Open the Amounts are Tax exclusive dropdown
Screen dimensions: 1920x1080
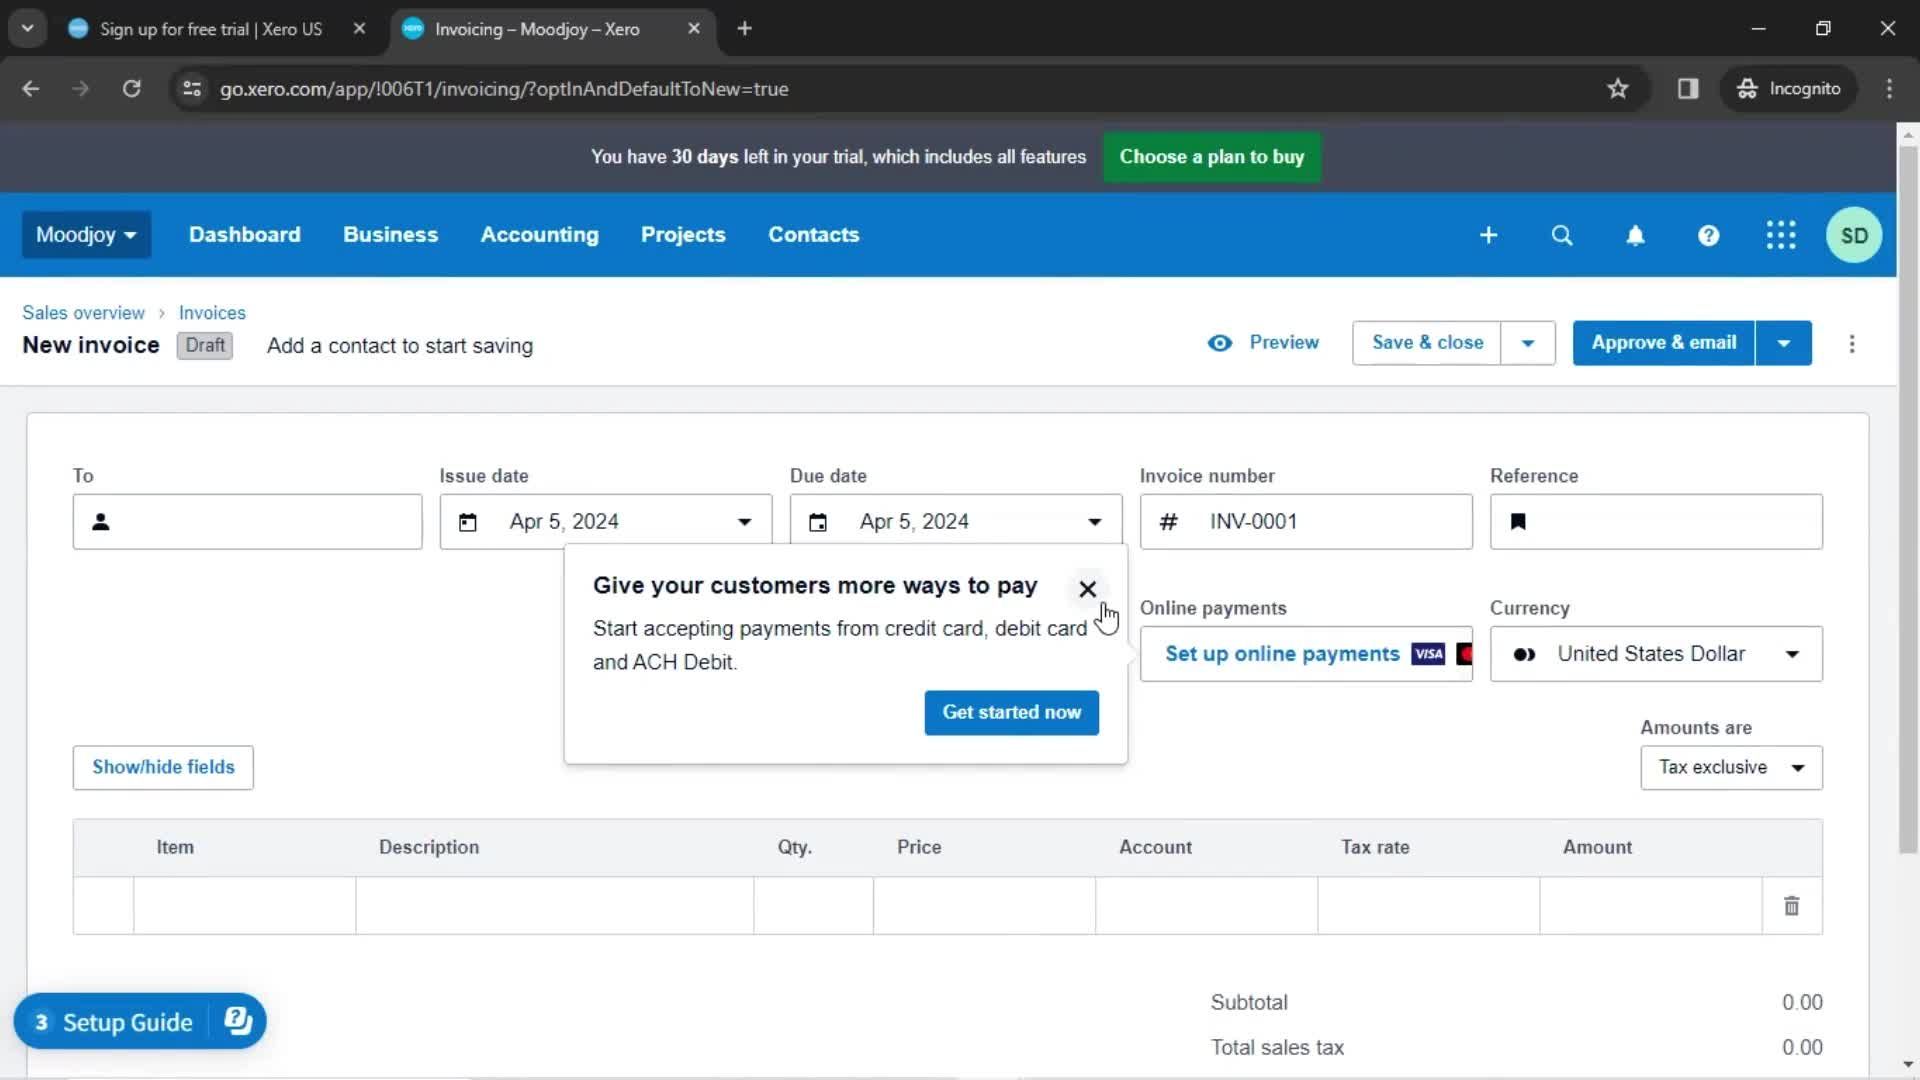pos(1731,768)
